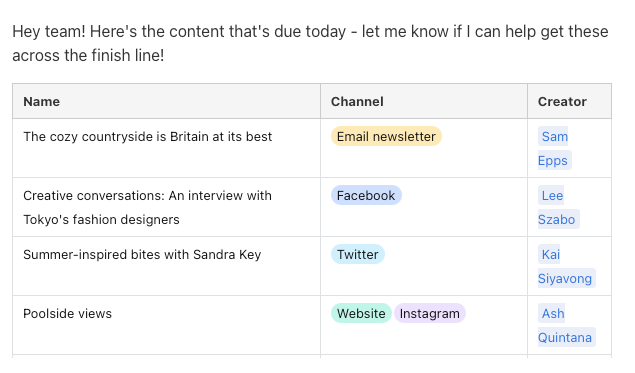Select the Website channel tag

point(361,313)
